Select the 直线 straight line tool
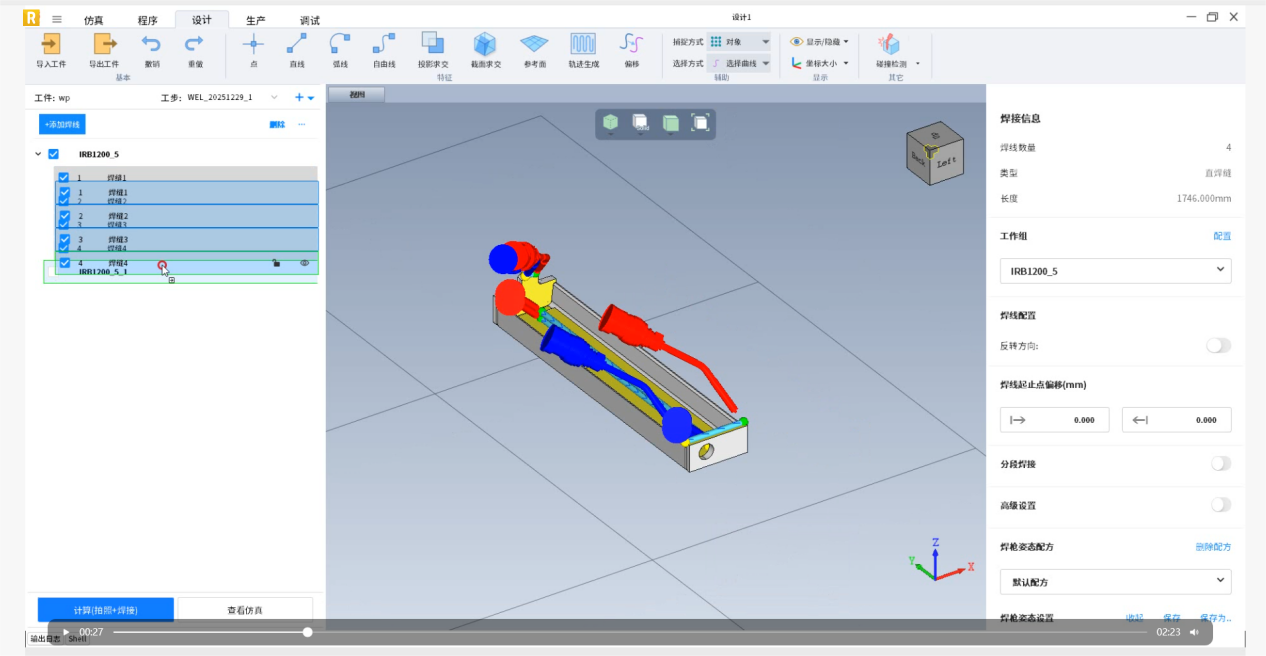This screenshot has width=1266, height=656. [x=296, y=44]
